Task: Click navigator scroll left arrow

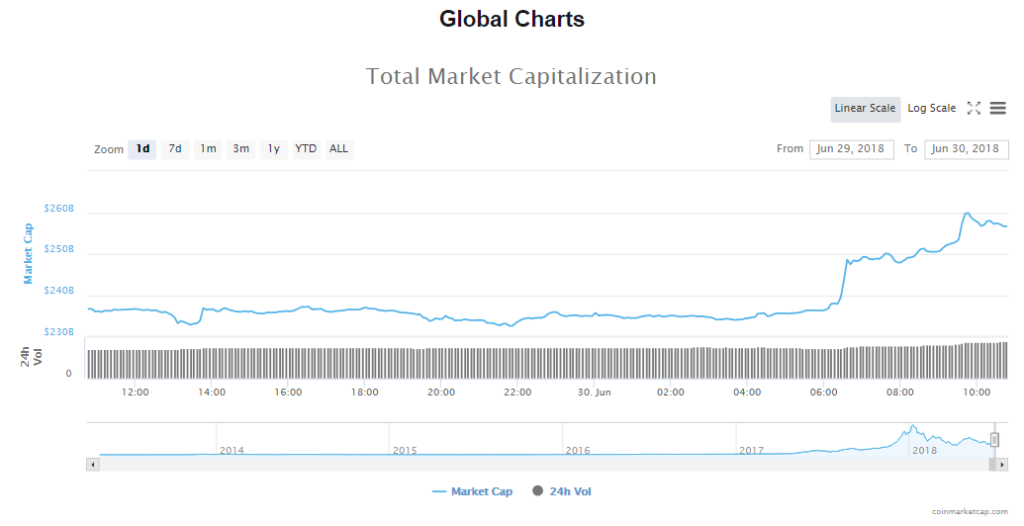Action: click(93, 464)
